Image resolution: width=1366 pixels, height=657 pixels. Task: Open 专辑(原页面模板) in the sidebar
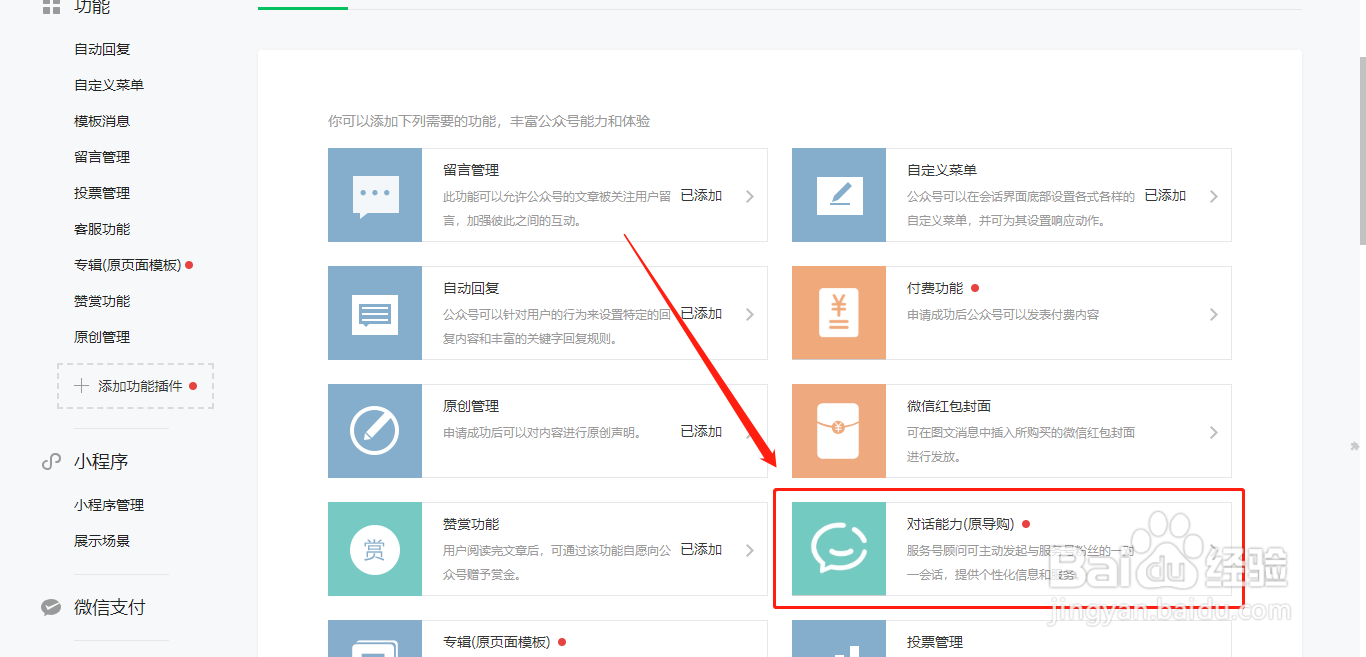pyautogui.click(x=128, y=265)
